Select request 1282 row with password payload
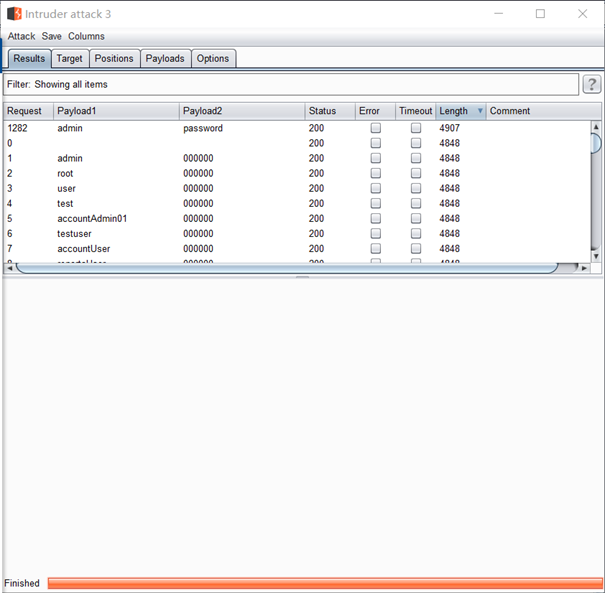 (x=297, y=128)
